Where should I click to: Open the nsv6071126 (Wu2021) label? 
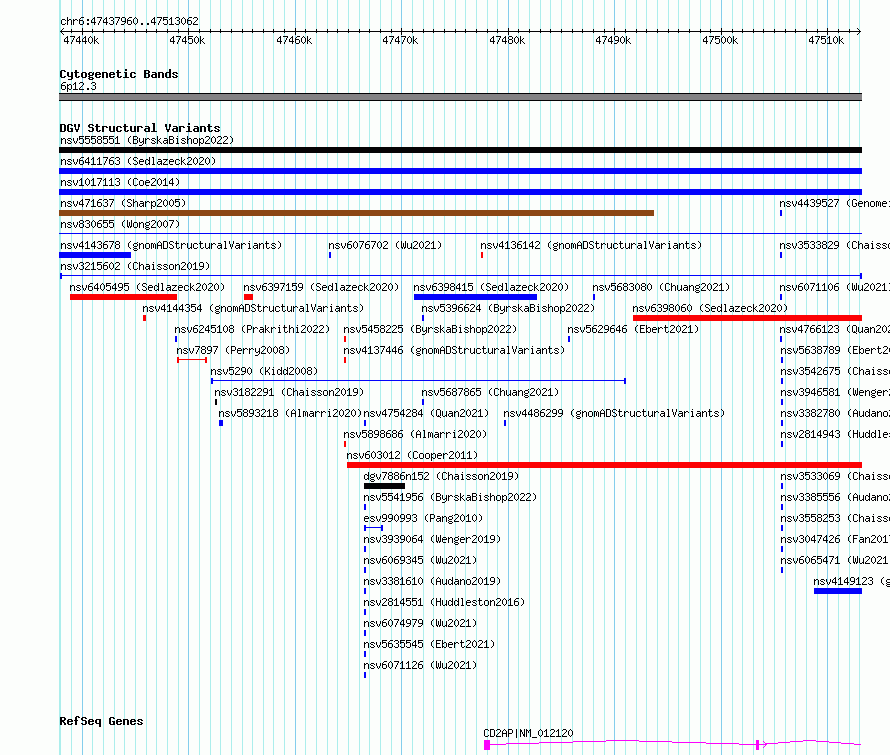(420, 665)
